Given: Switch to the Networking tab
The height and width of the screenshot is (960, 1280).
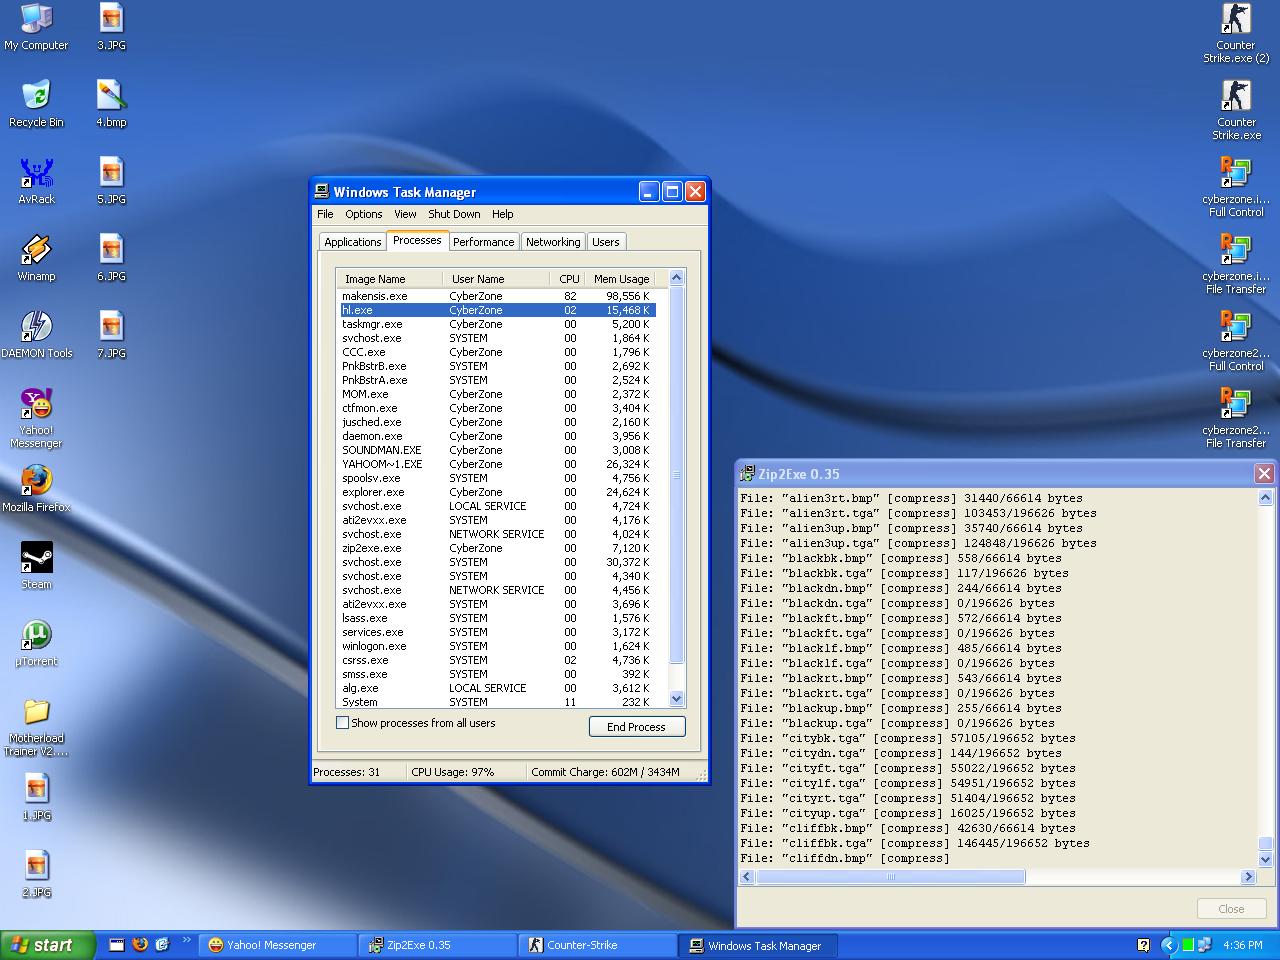Looking at the screenshot, I should point(553,242).
